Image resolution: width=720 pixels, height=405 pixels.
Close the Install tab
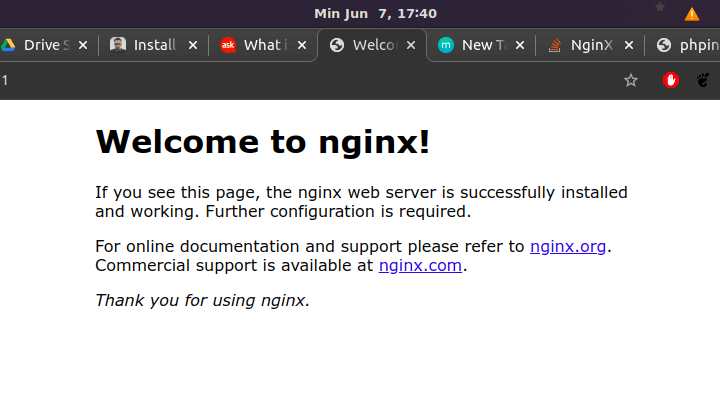tap(193, 45)
